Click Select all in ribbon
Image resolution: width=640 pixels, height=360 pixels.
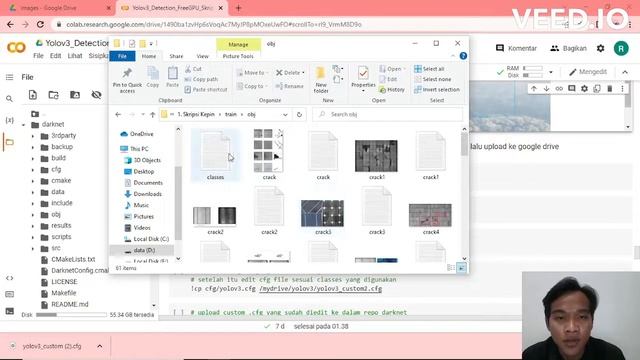pos(429,69)
